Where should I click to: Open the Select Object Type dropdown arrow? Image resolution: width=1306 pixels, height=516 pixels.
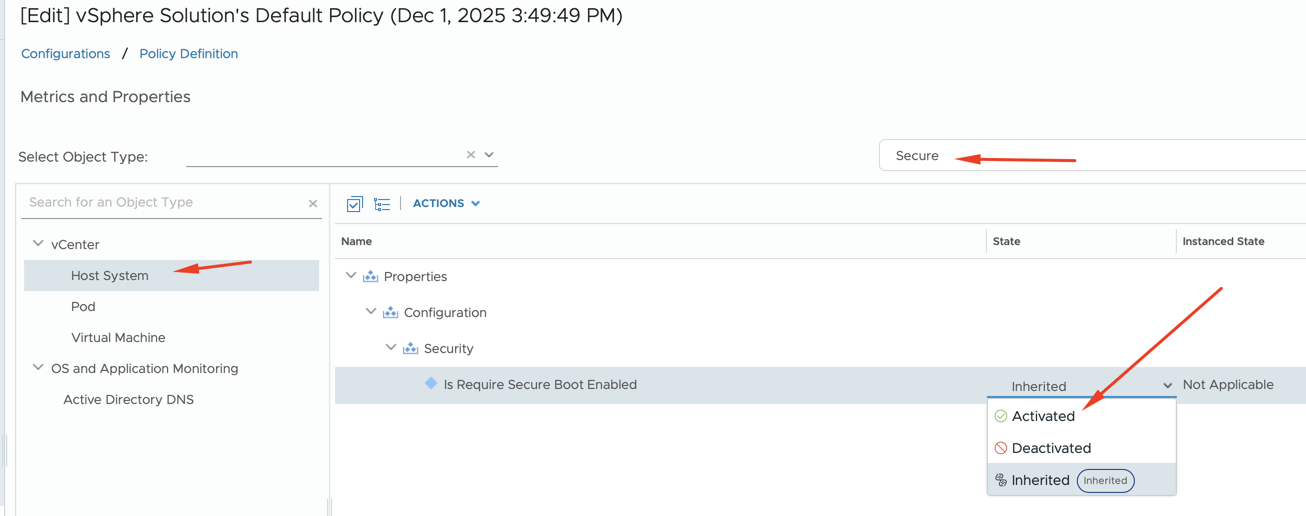(x=489, y=155)
